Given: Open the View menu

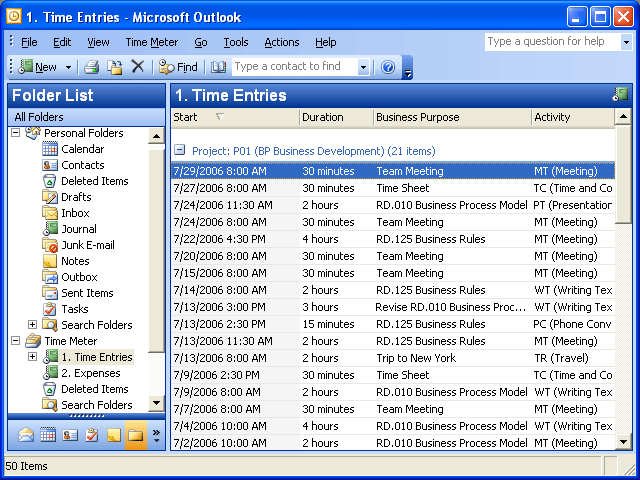Looking at the screenshot, I should [98, 42].
